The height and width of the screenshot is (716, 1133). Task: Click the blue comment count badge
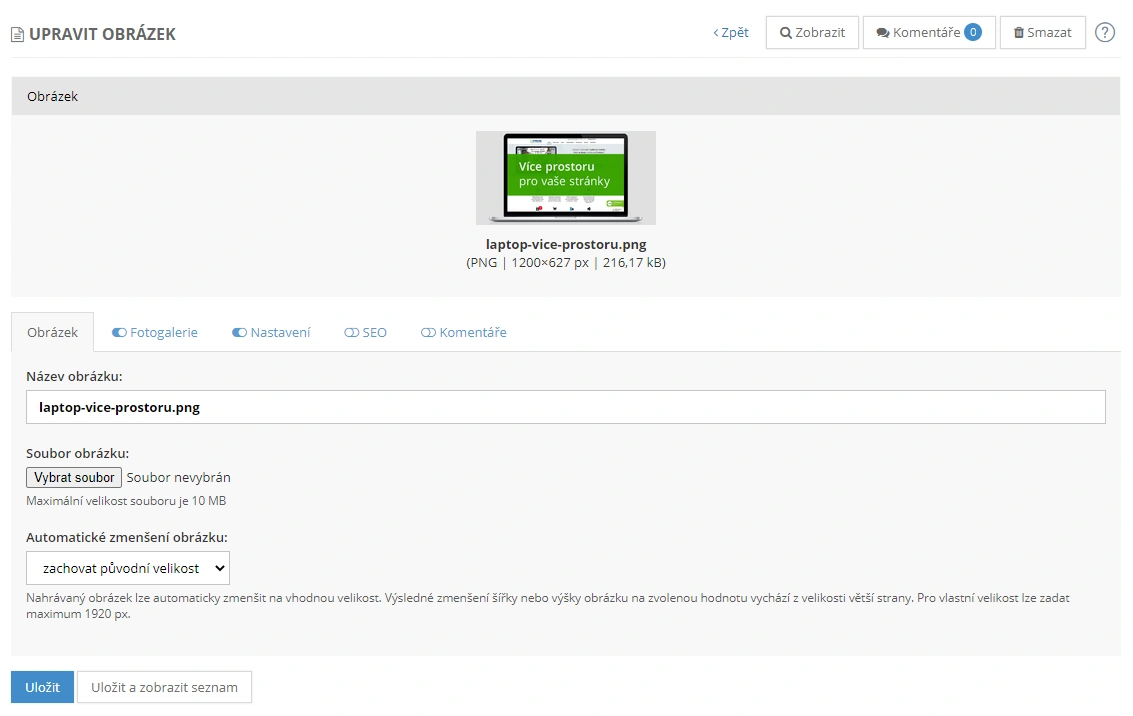pos(972,32)
